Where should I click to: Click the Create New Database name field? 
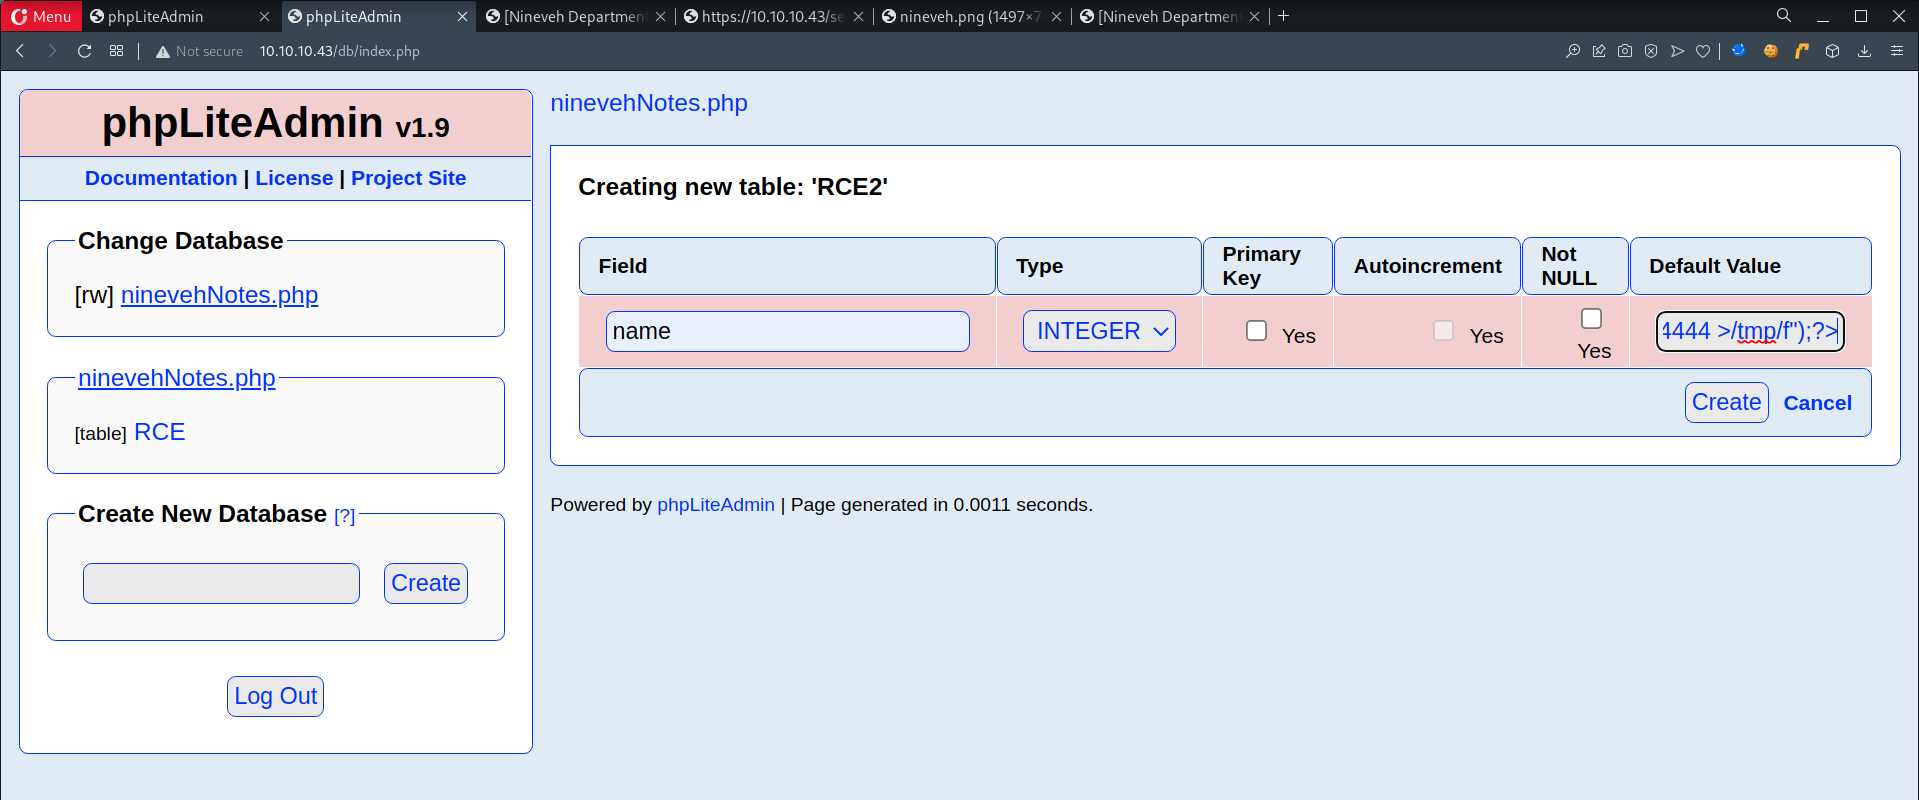pos(221,583)
